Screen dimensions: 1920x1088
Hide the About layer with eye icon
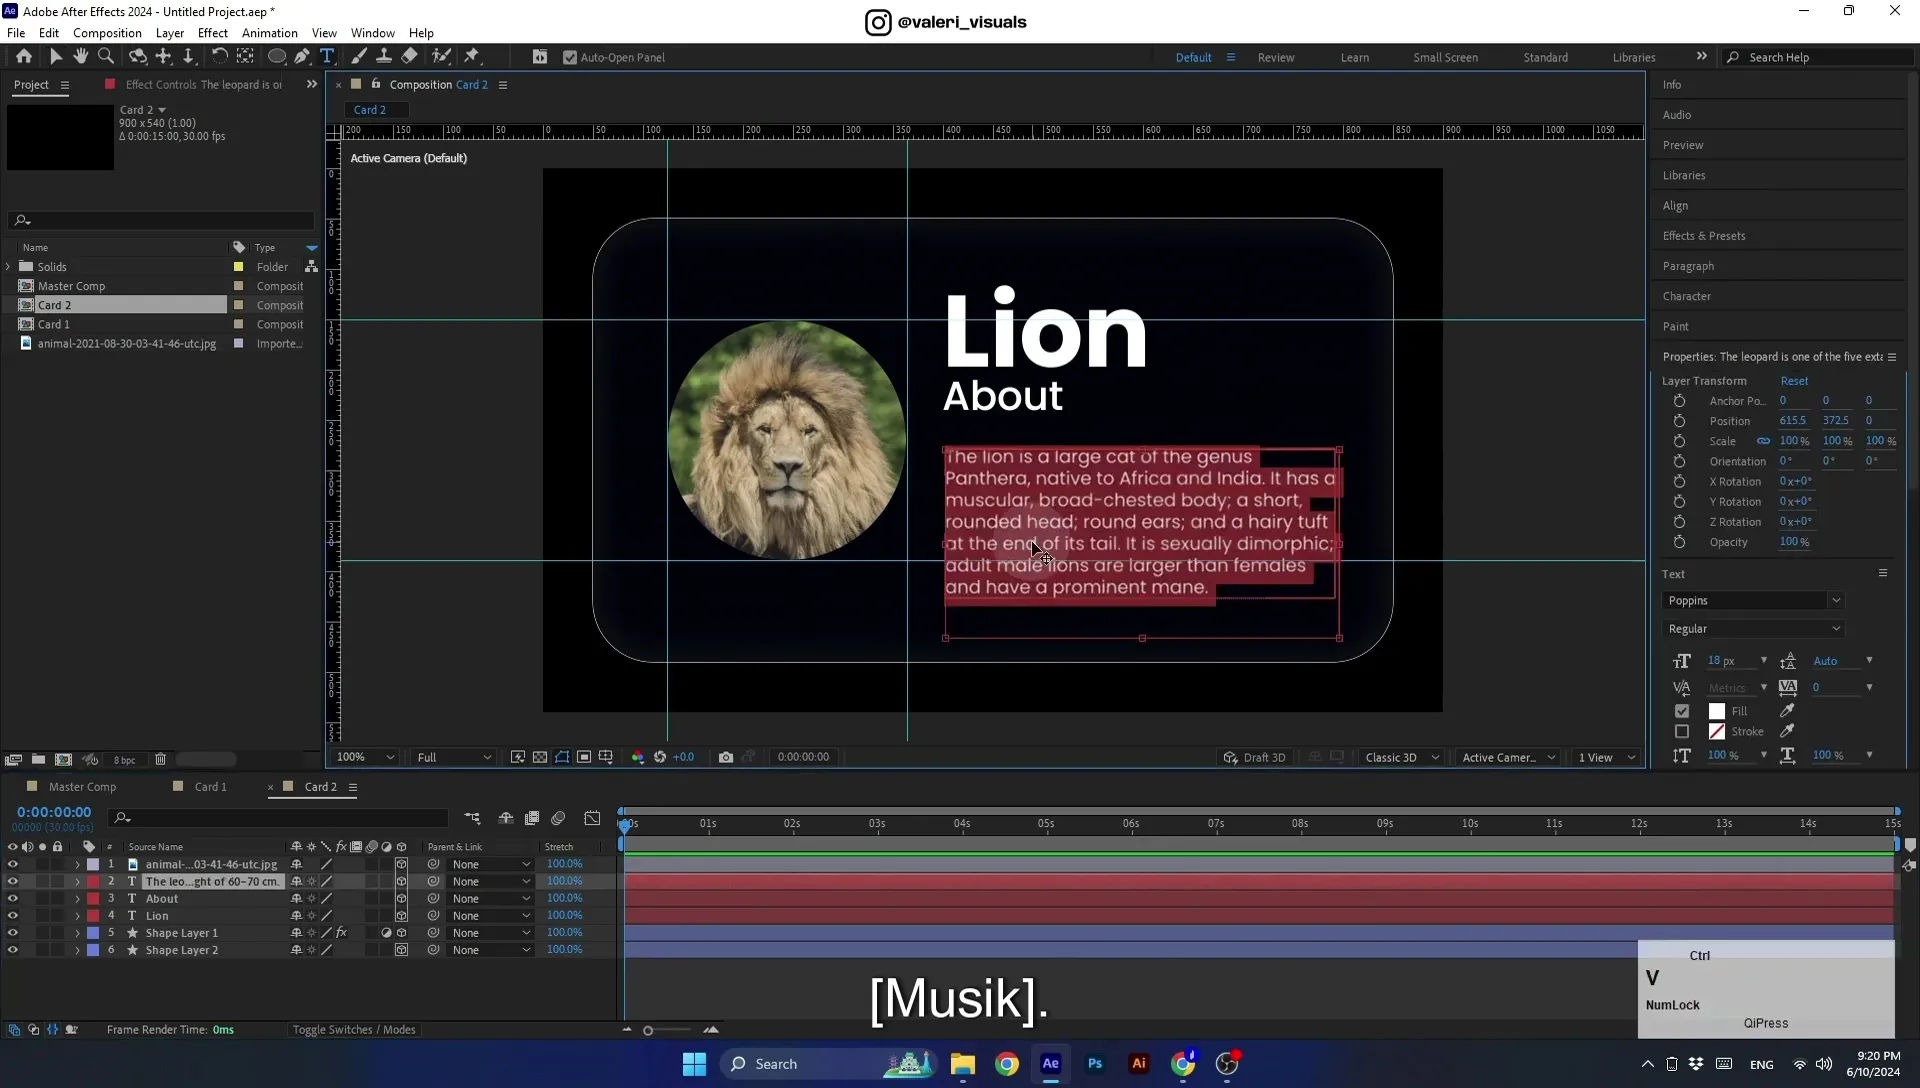13,899
